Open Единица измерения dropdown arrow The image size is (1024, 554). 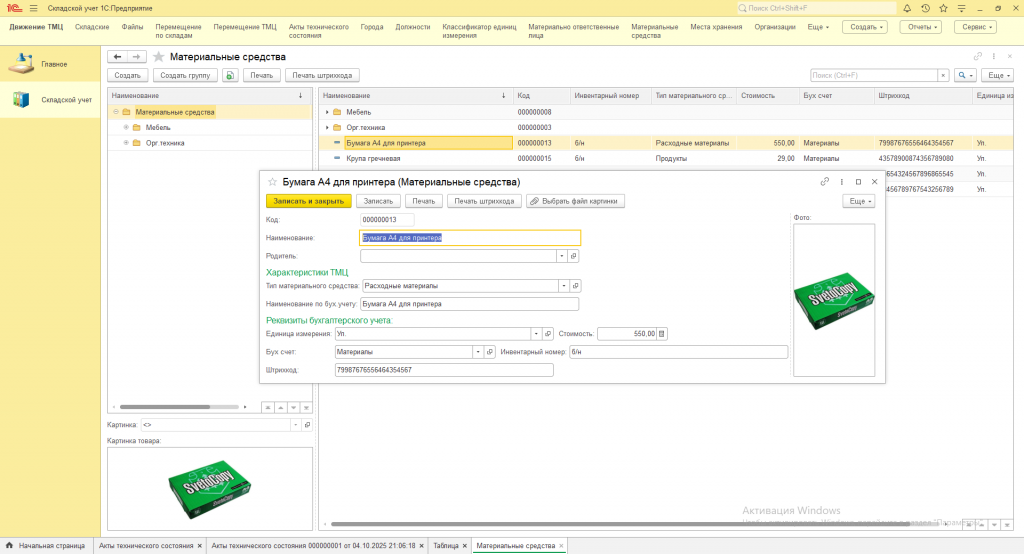click(536, 334)
